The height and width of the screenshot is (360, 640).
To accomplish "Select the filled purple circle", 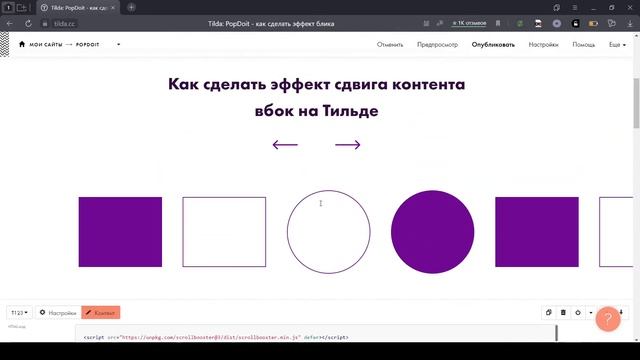I will 433,232.
